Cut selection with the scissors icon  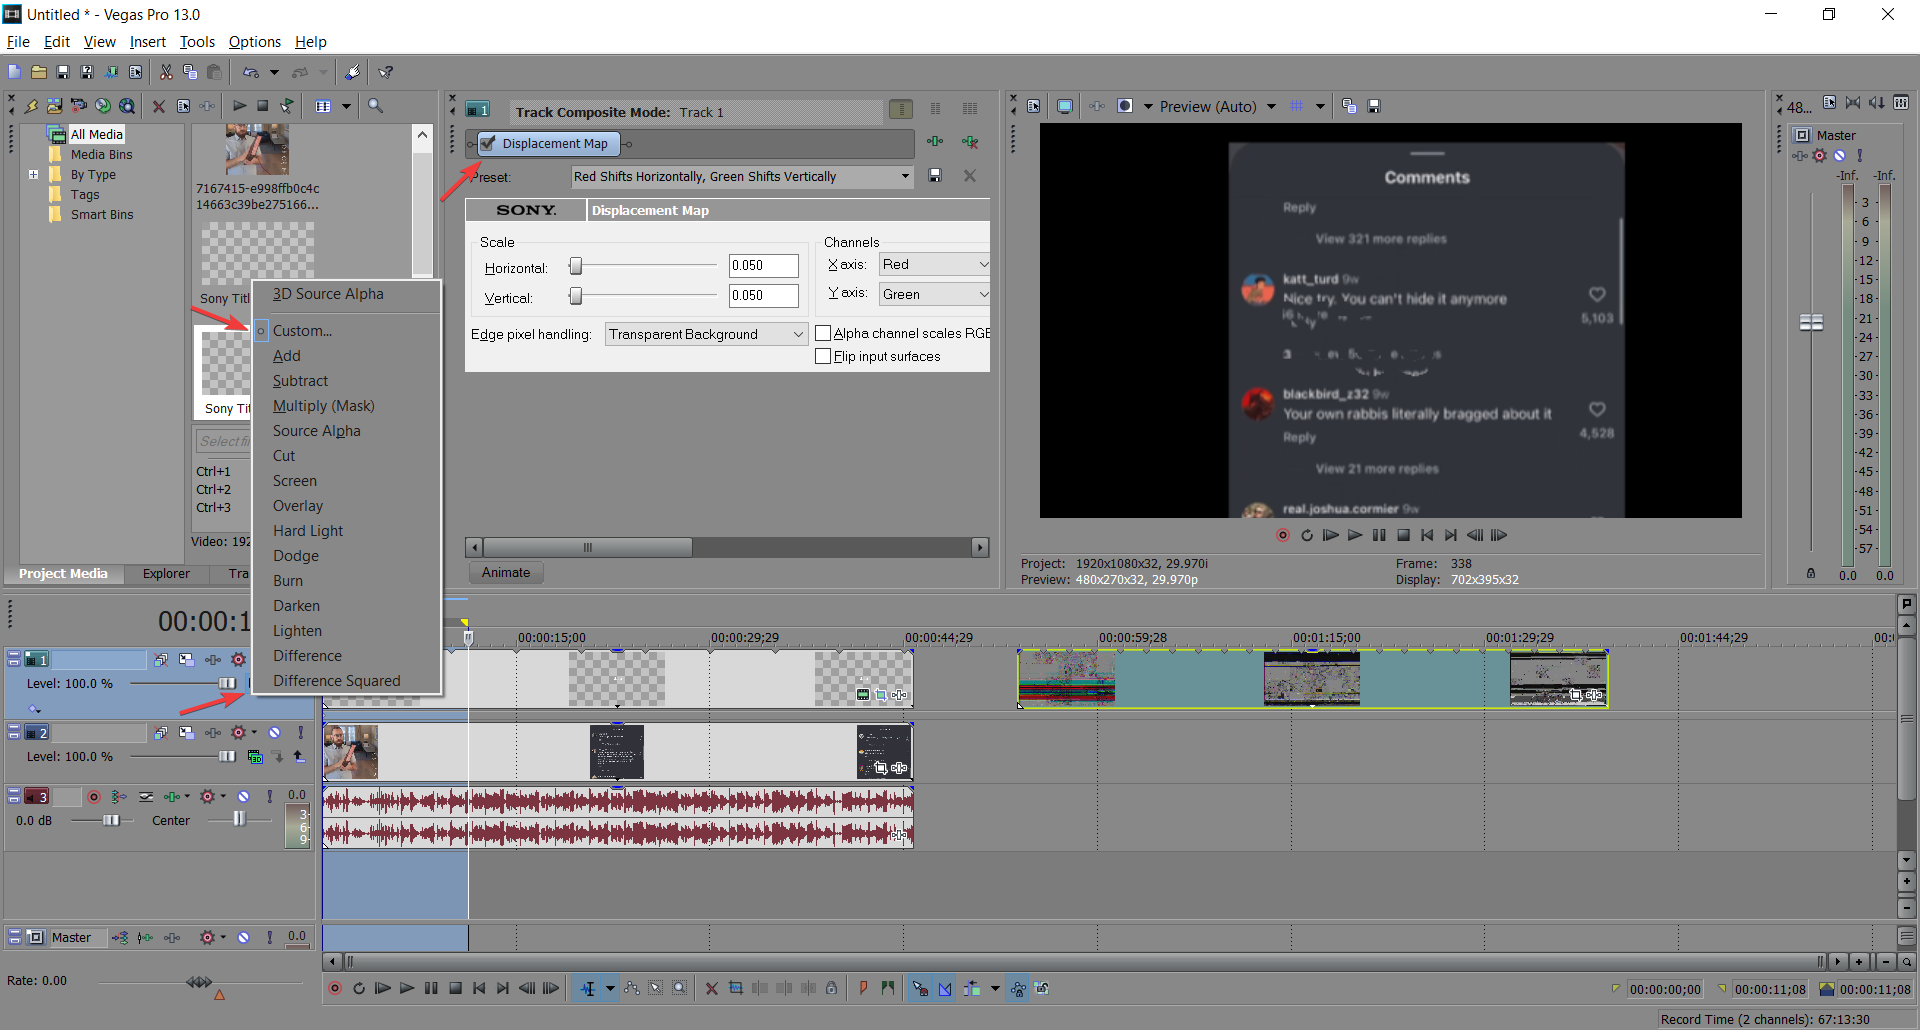(x=166, y=72)
